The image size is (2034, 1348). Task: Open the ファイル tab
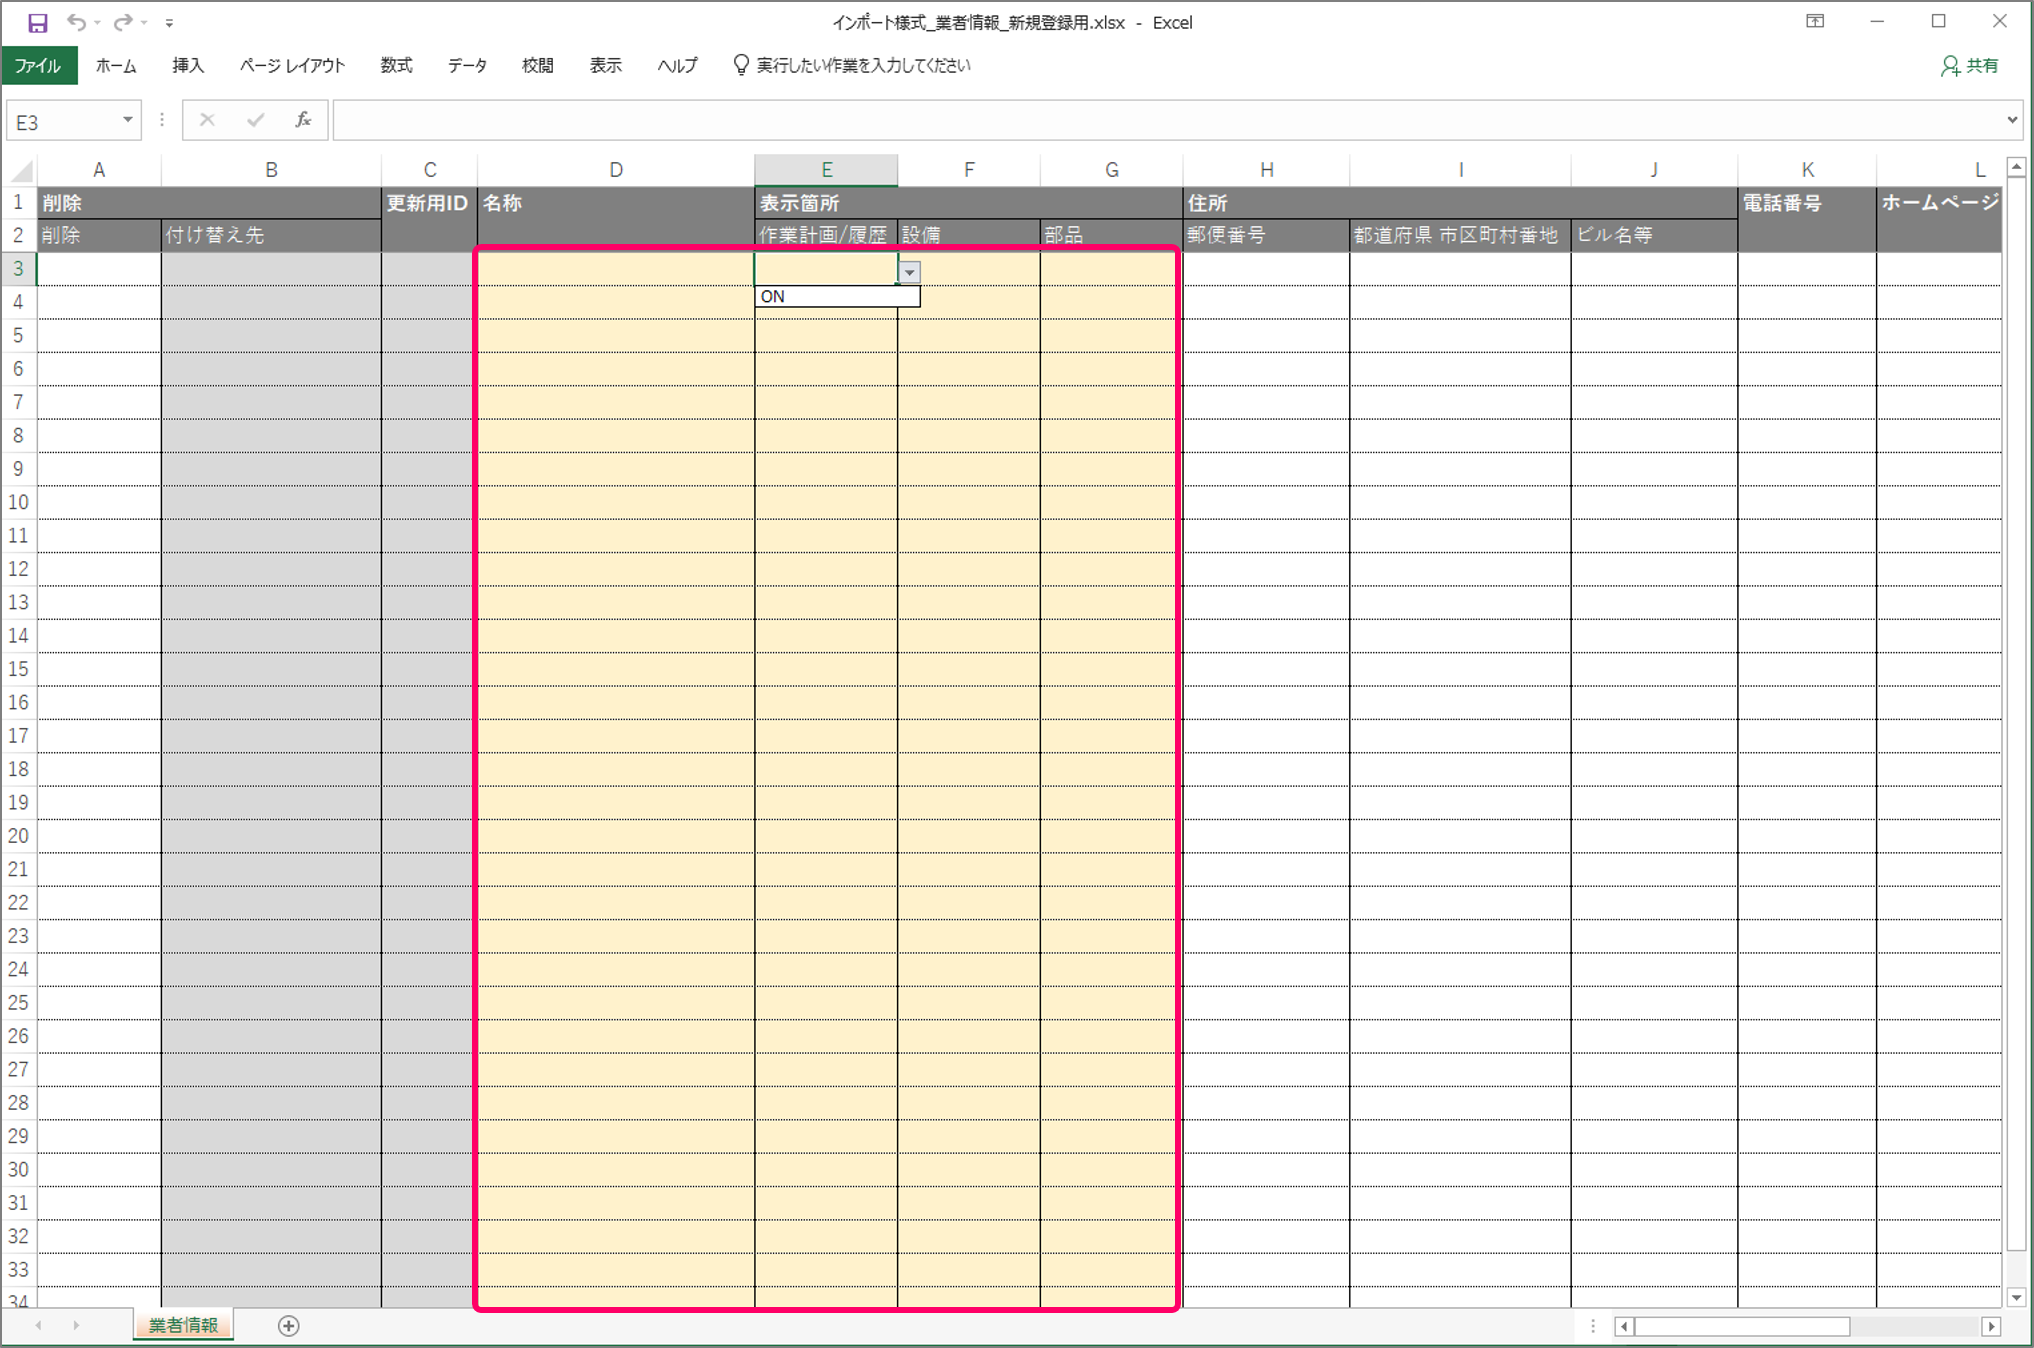coord(38,66)
